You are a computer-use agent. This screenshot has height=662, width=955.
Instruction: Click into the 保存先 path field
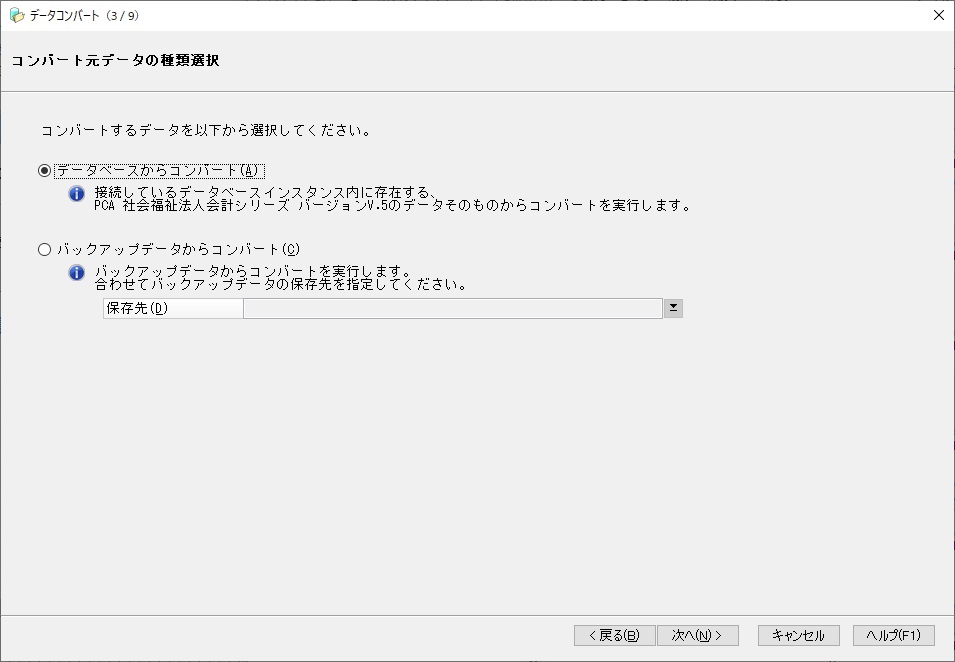point(453,308)
